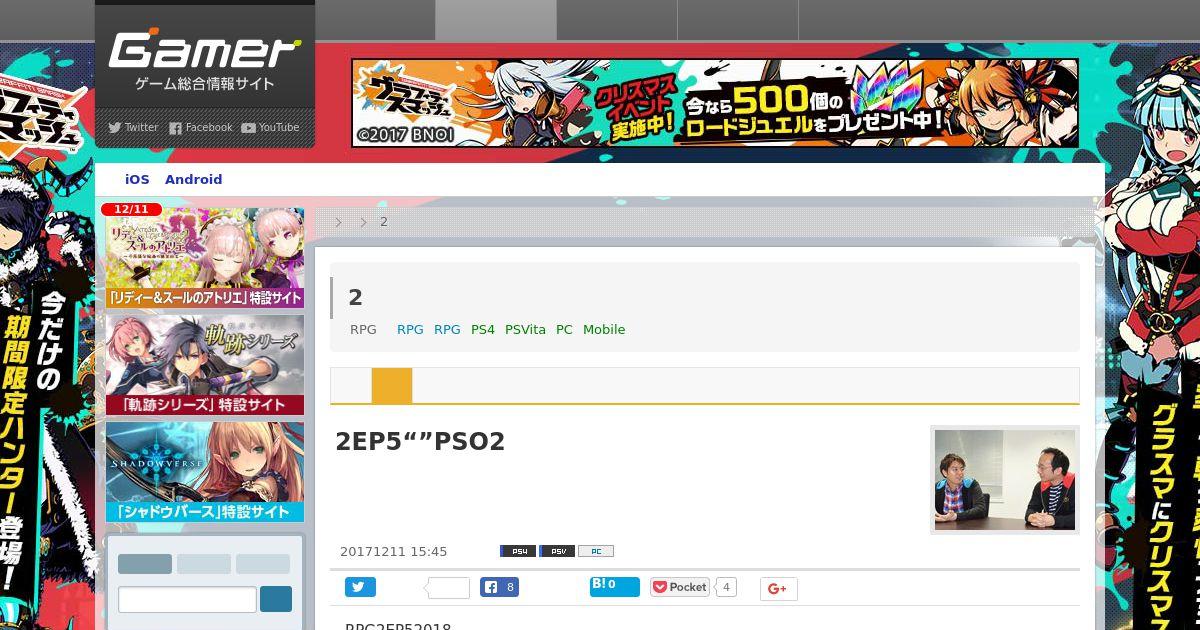Open the Shadowverse special site banner
This screenshot has width=1200, height=630.
[x=205, y=472]
